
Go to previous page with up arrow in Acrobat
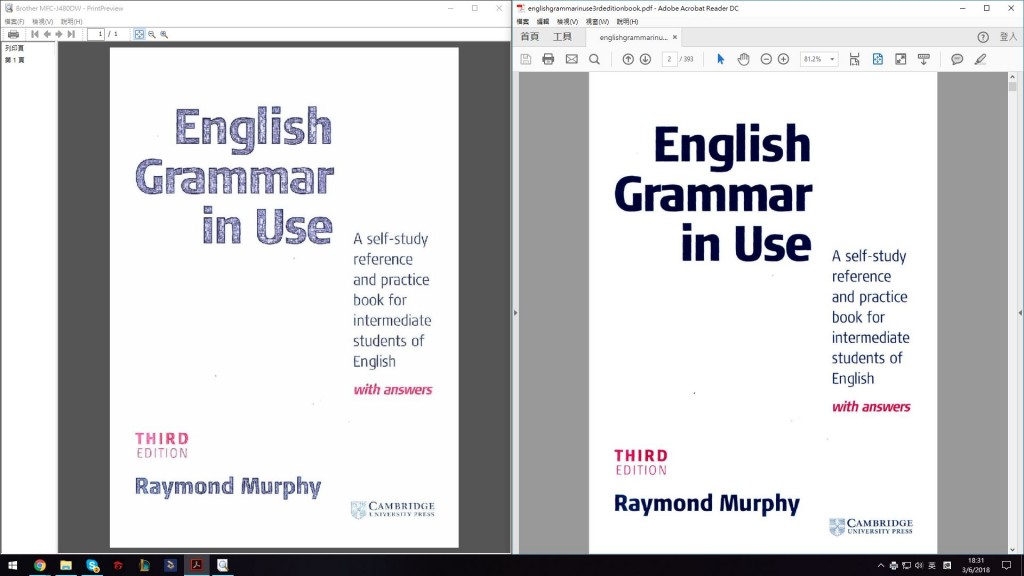point(628,59)
